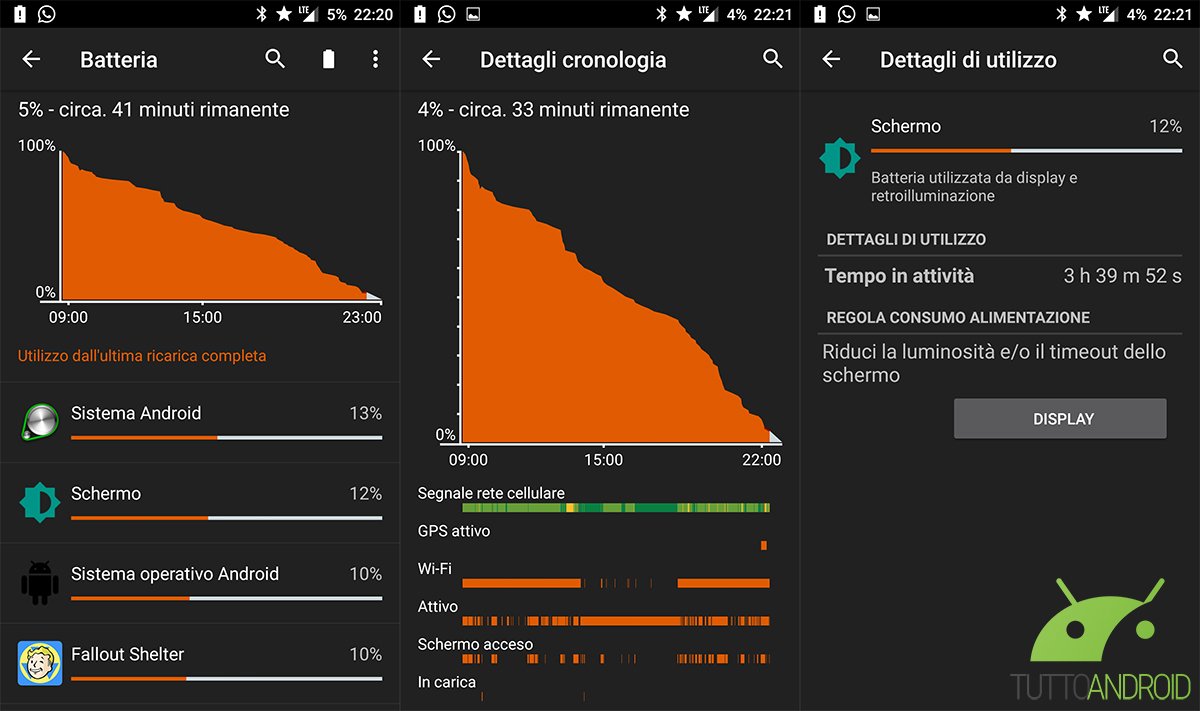Click the DISPLAY button
1200x711 pixels.
[x=1060, y=419]
